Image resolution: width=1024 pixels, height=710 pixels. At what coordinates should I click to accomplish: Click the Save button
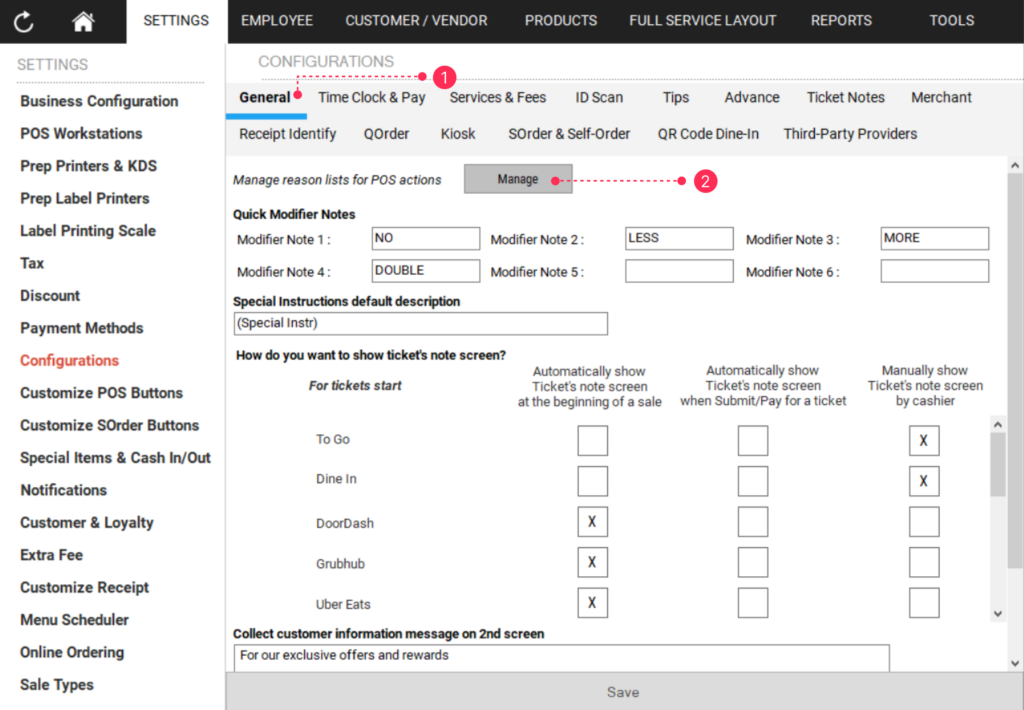[x=623, y=692]
